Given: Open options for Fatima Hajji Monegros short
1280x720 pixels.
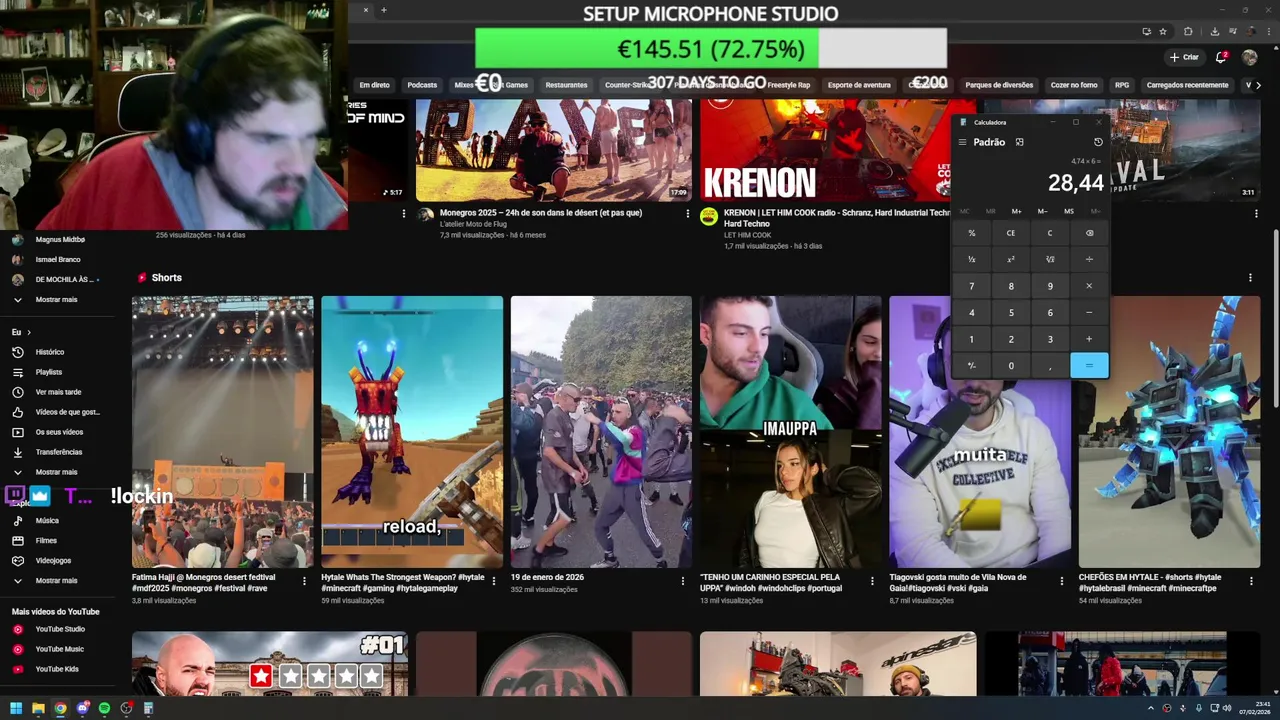Looking at the screenshot, I should (x=305, y=580).
